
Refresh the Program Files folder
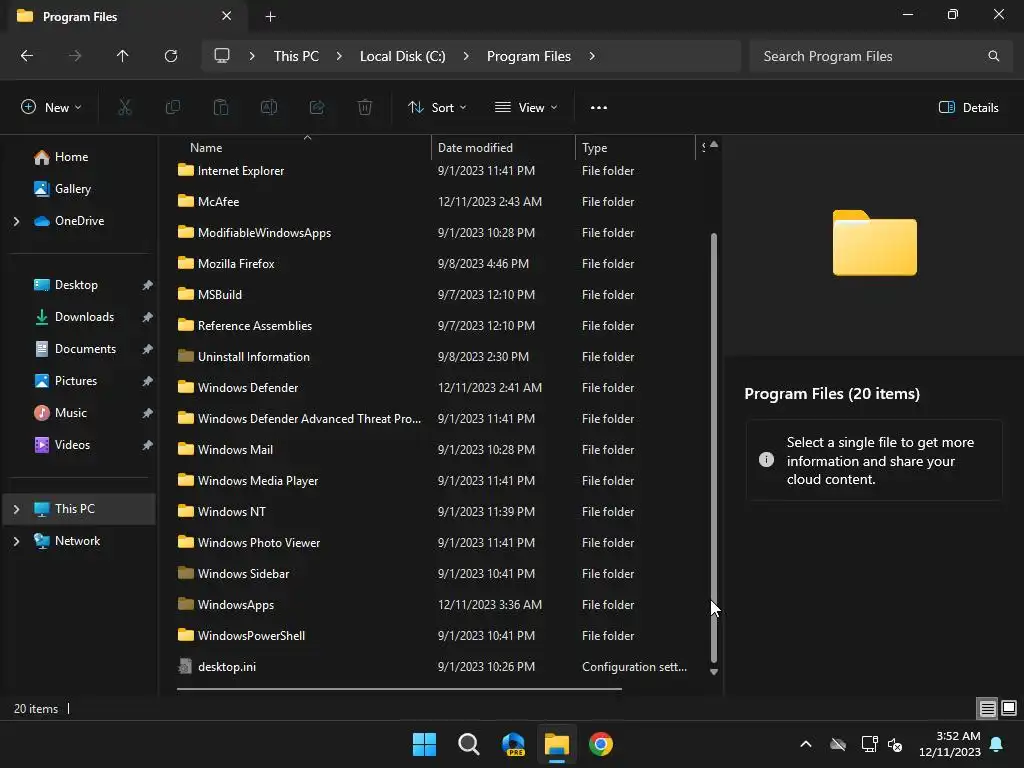point(171,56)
